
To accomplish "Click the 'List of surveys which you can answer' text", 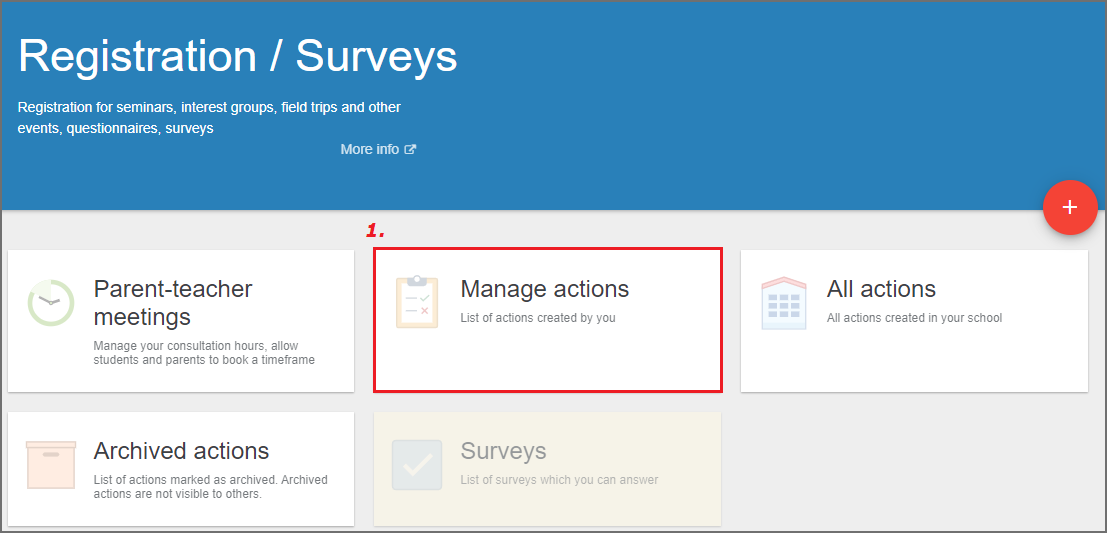I will 559,480.
